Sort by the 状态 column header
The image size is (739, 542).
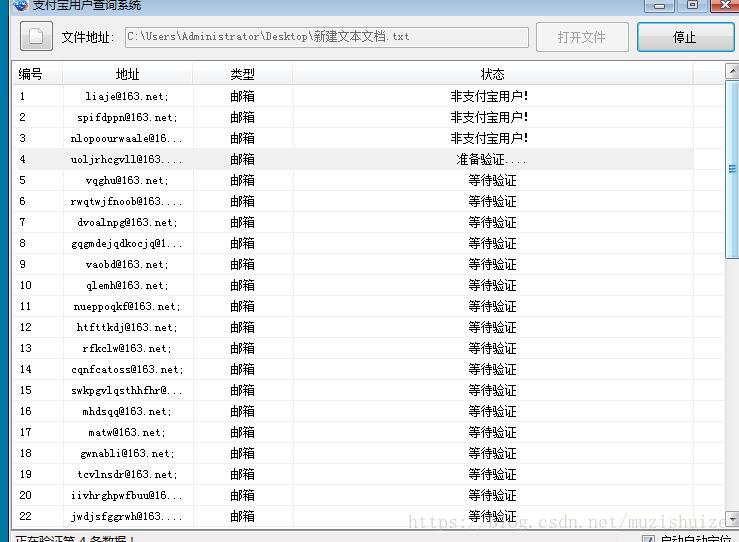click(x=493, y=74)
